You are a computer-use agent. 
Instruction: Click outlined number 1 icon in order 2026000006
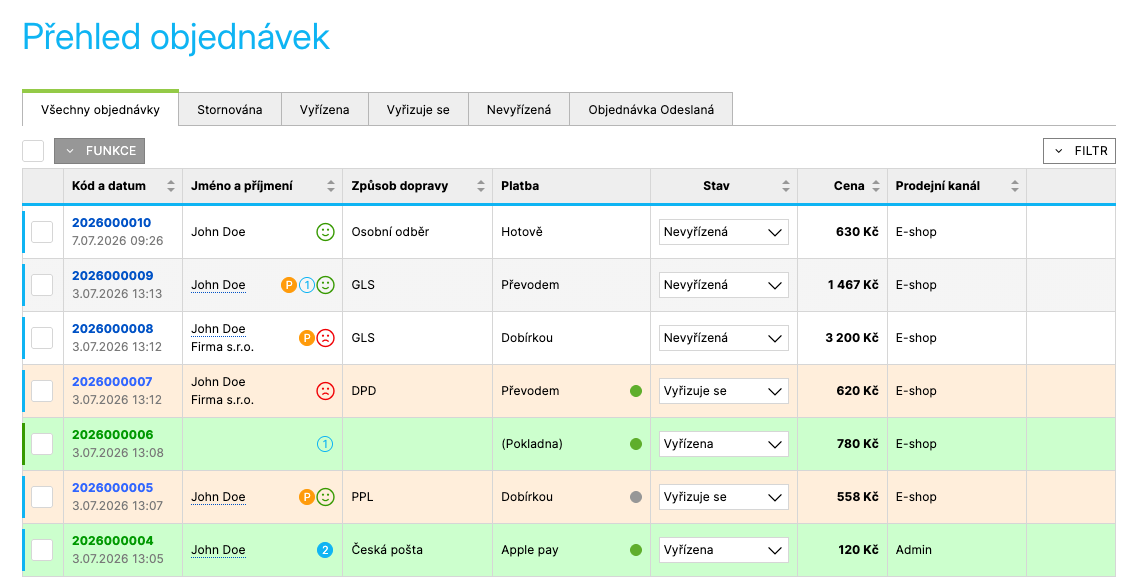click(325, 443)
